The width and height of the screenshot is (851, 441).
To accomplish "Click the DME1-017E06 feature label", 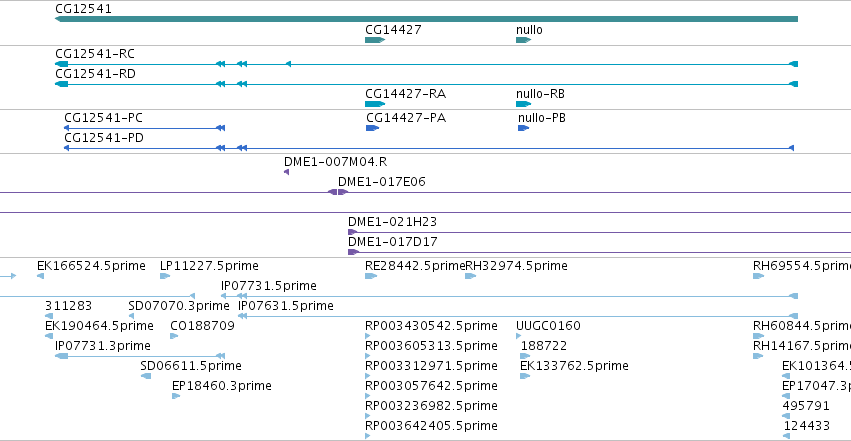I will 382,182.
